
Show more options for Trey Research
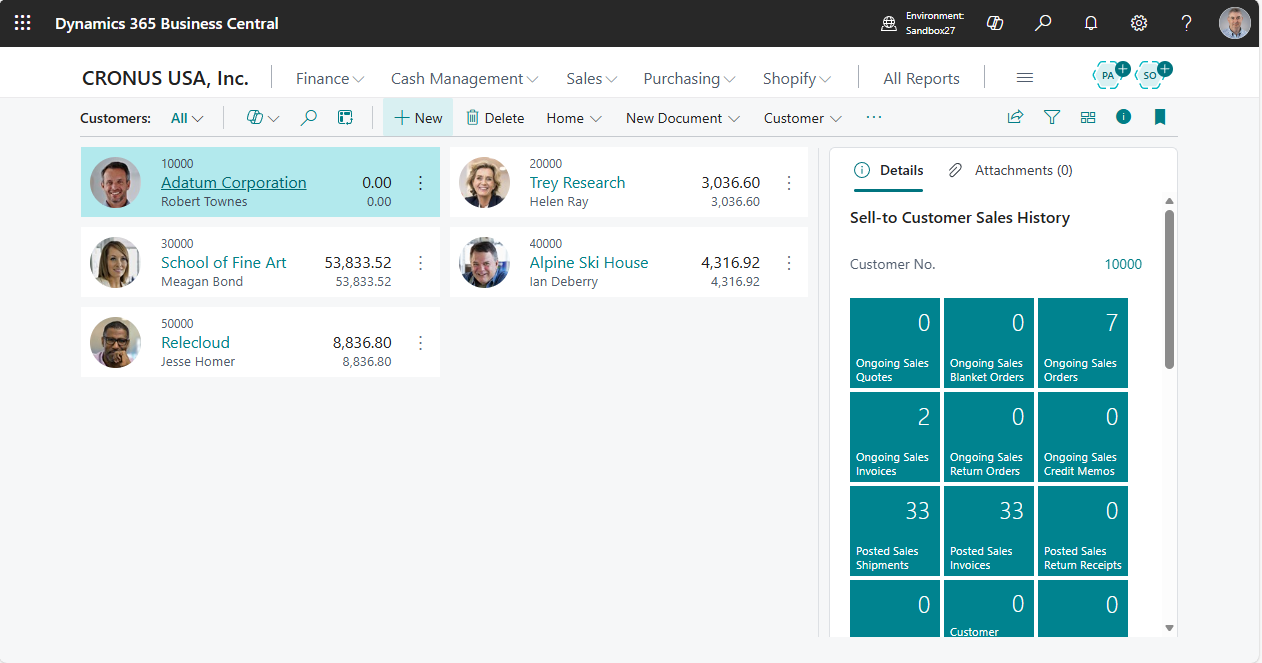pos(789,183)
